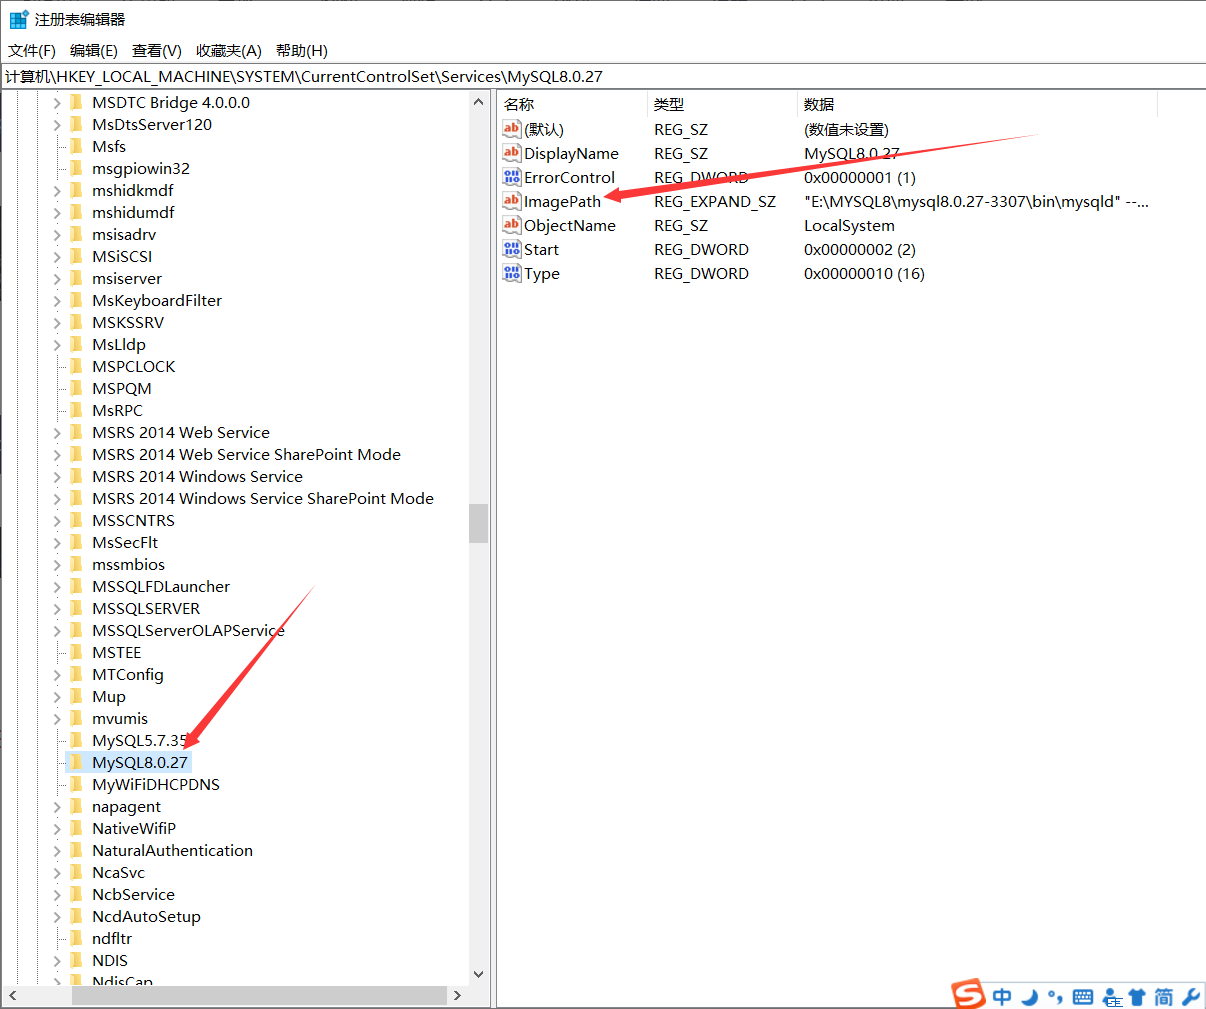The image size is (1206, 1009).
Task: Expand the NDIS tree node
Action: coord(58,960)
